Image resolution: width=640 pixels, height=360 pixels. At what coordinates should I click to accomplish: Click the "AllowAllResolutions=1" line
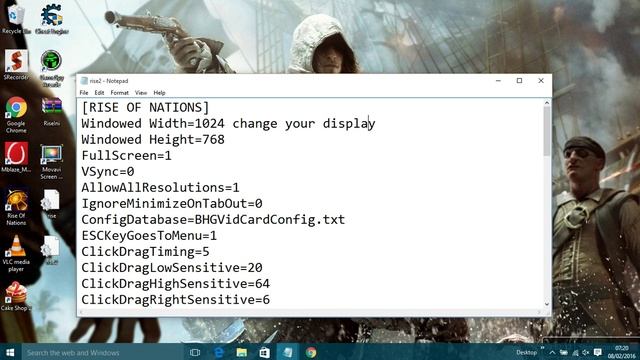[160, 187]
